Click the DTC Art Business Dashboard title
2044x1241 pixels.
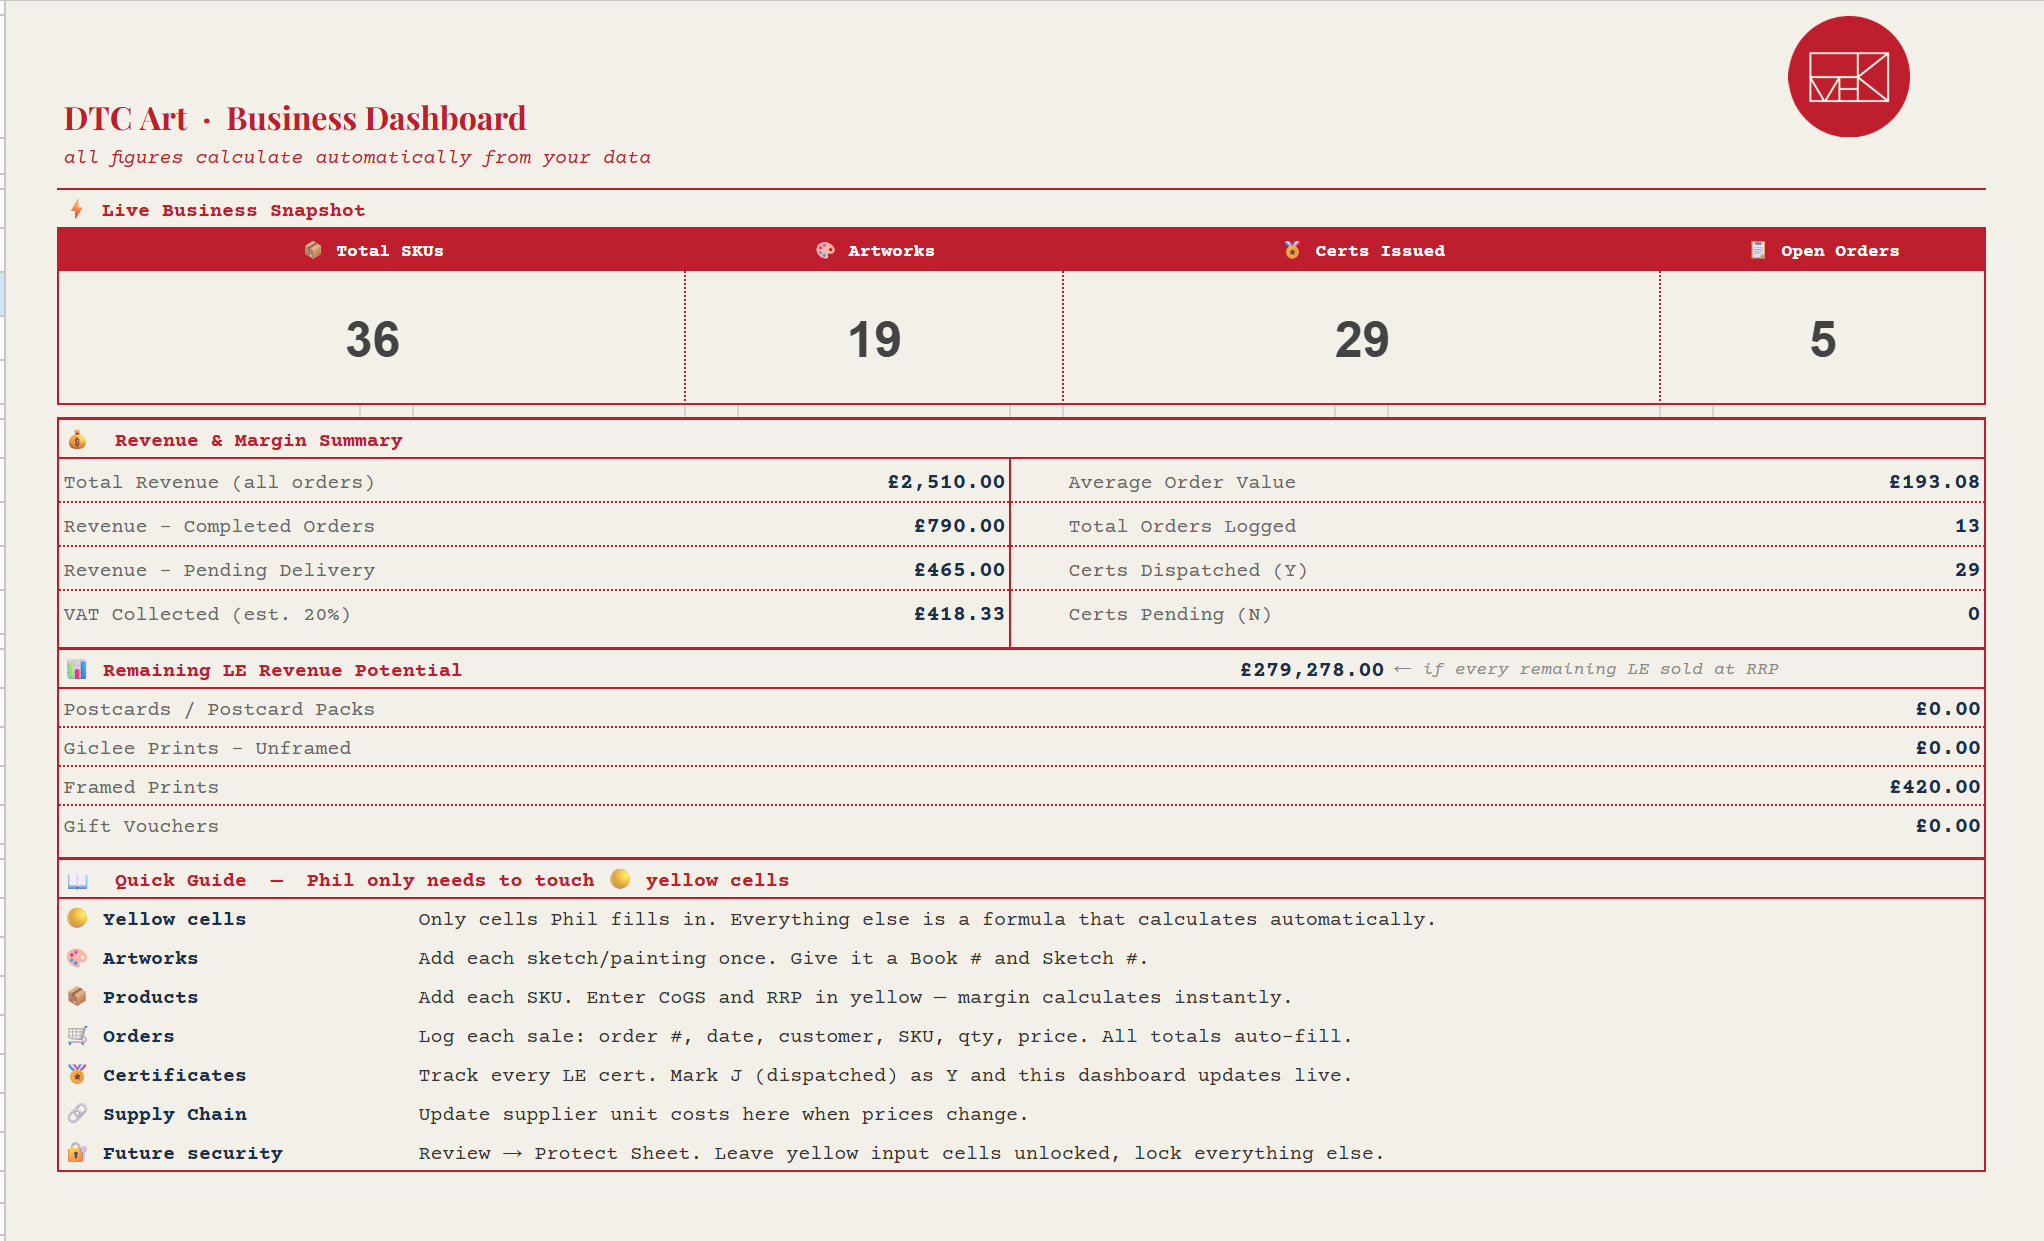(x=295, y=118)
